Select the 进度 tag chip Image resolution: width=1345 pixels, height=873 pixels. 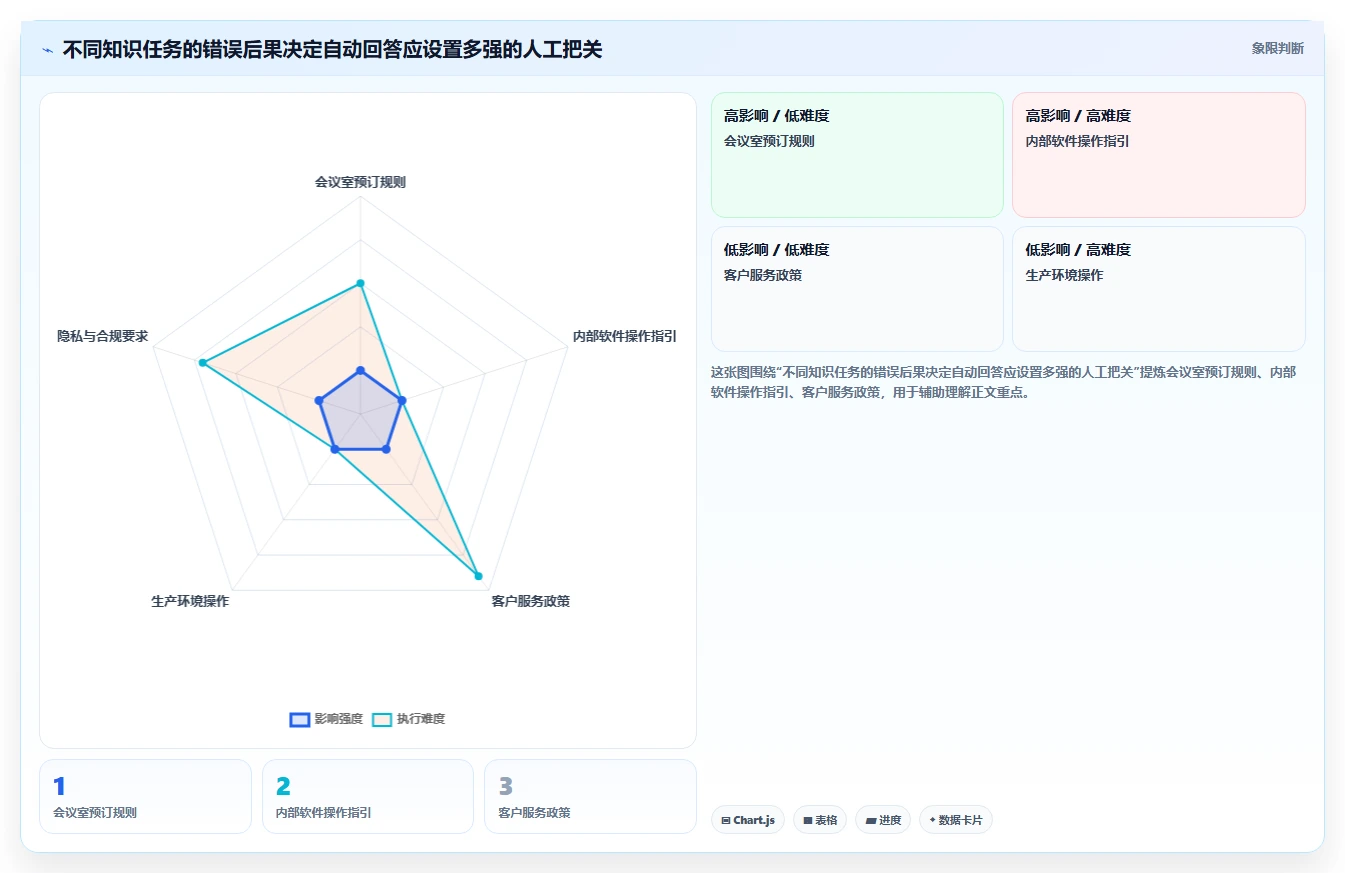coord(883,820)
